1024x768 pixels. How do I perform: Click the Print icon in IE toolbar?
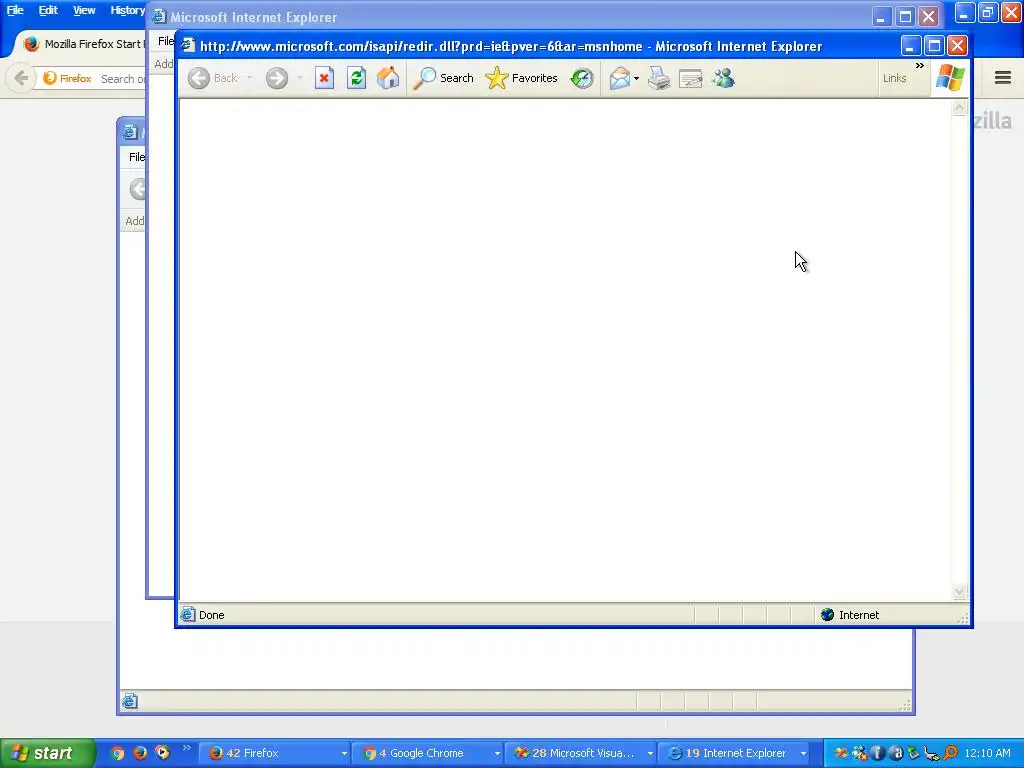[659, 78]
